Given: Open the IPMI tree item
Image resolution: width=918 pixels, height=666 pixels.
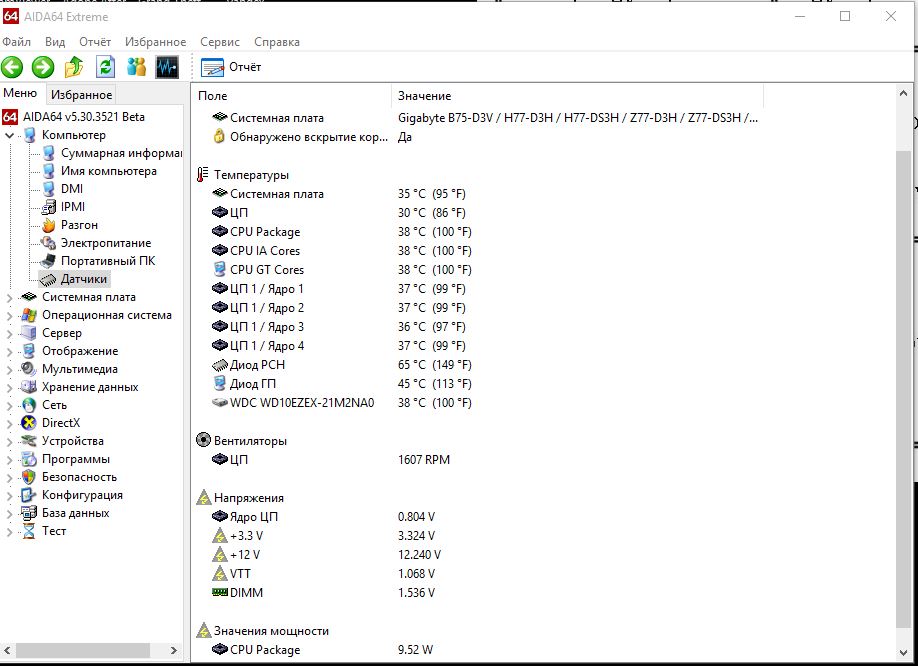Looking at the screenshot, I should (73, 207).
